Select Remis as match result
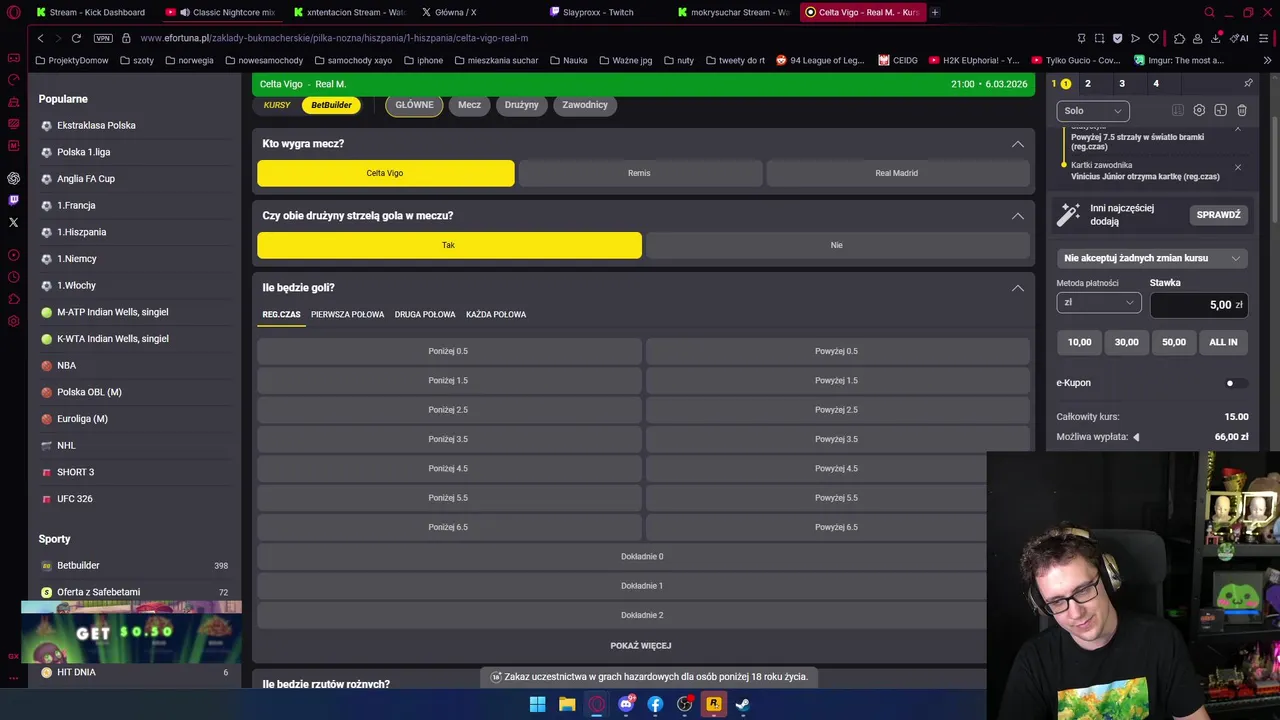The width and height of the screenshot is (1280, 720). click(x=639, y=173)
